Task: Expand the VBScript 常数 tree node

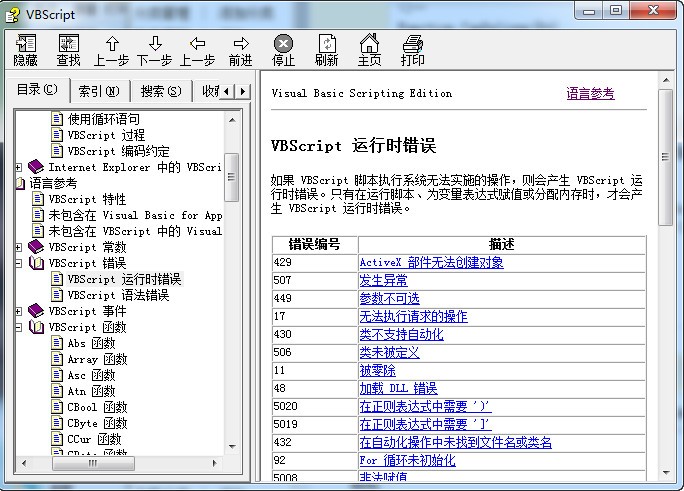Action: 18,247
